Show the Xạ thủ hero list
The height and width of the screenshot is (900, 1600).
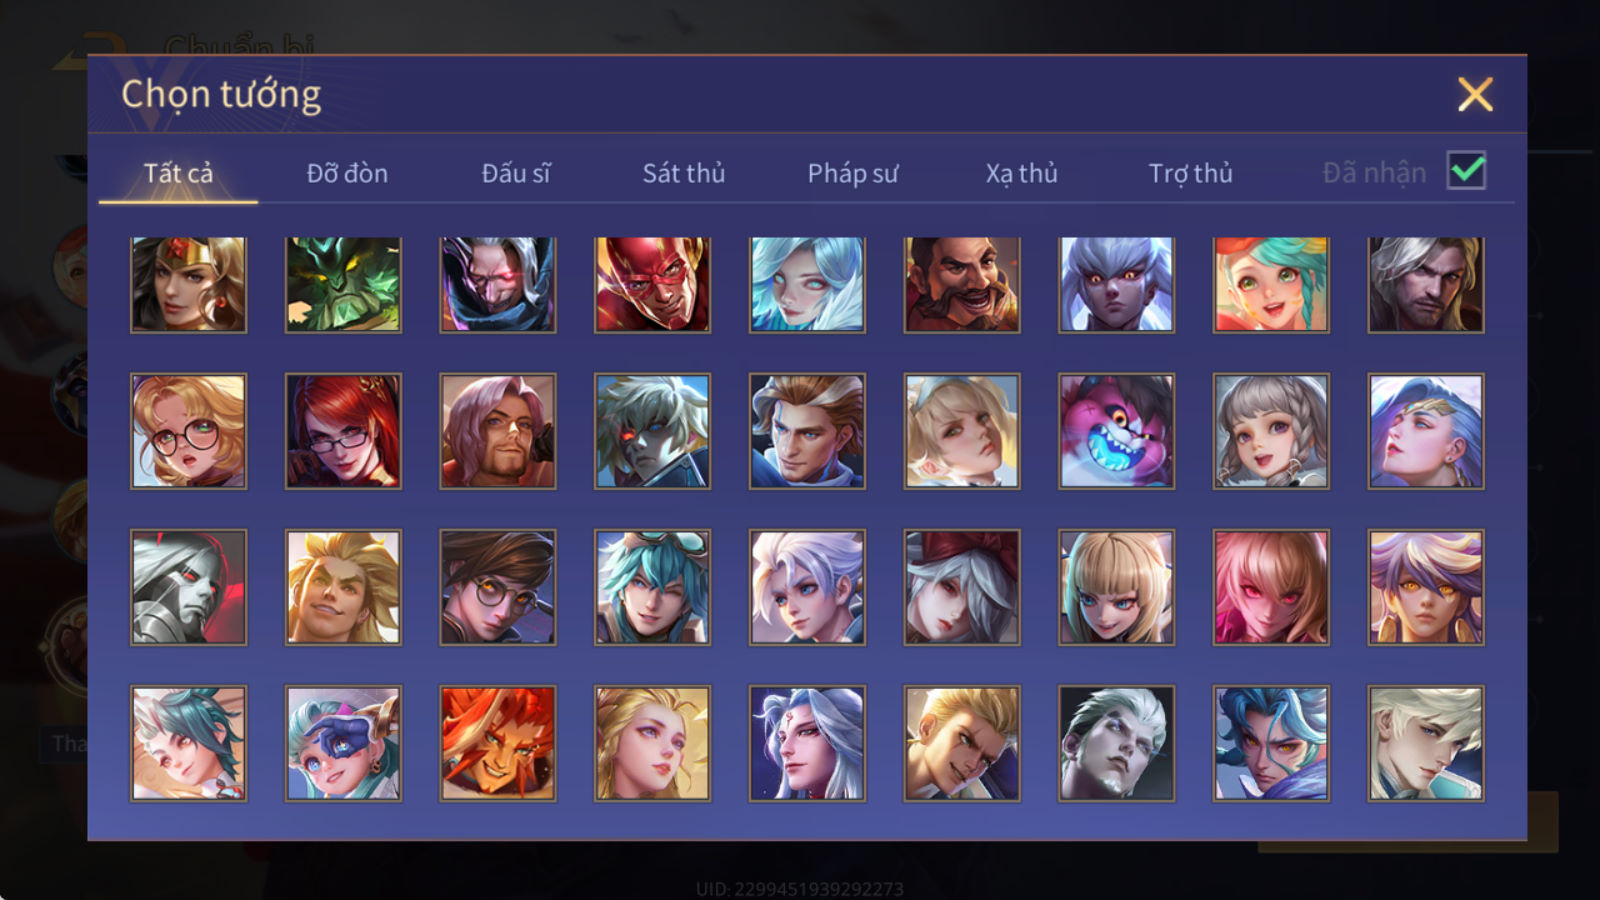(1021, 173)
